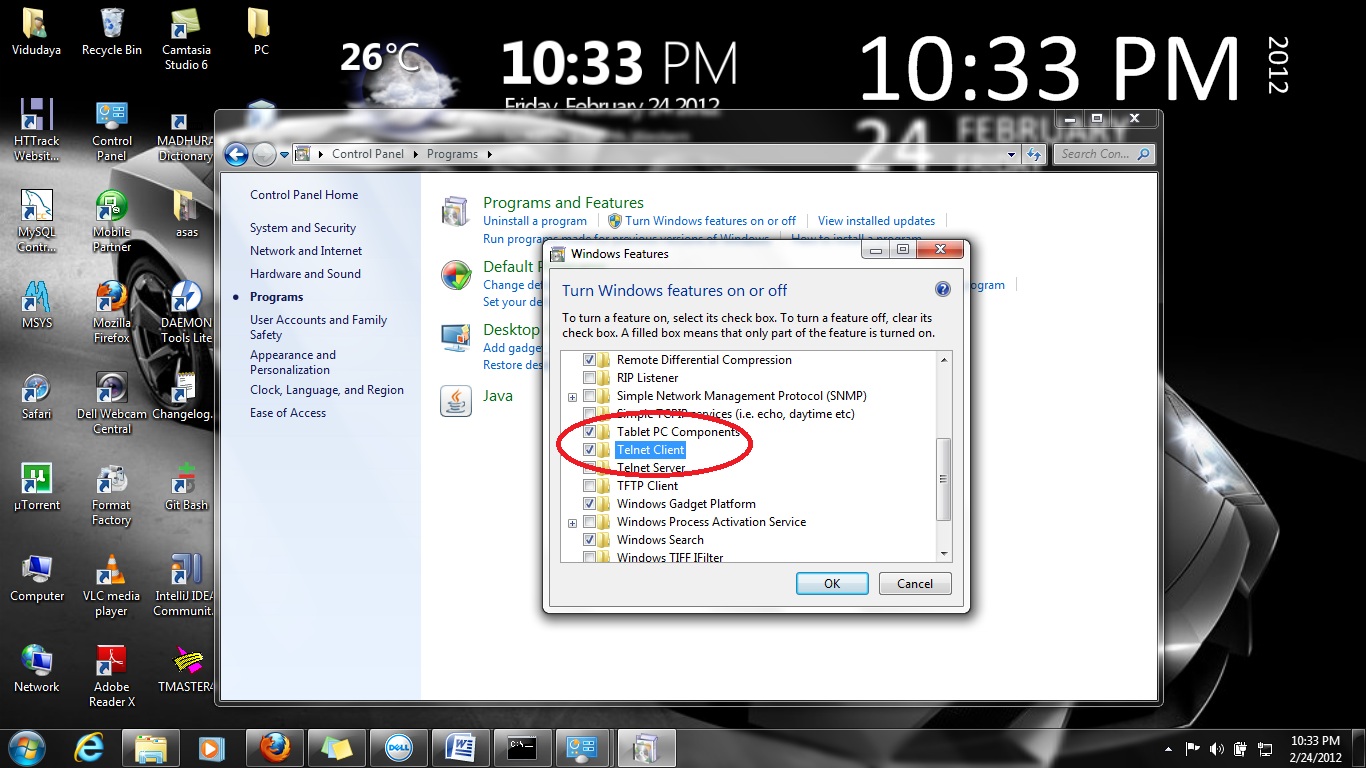The height and width of the screenshot is (768, 1366).
Task: Check the Simple Network Management Protocol box
Action: (590, 396)
